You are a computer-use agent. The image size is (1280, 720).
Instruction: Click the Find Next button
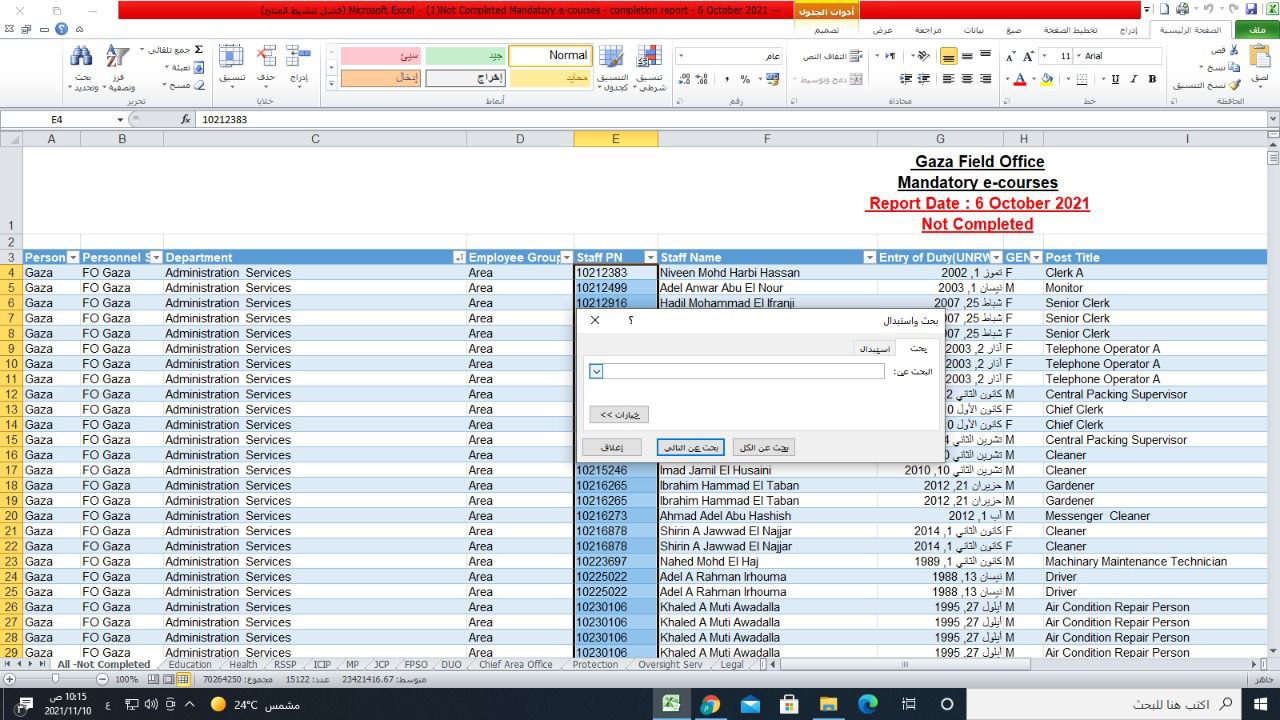coord(690,448)
